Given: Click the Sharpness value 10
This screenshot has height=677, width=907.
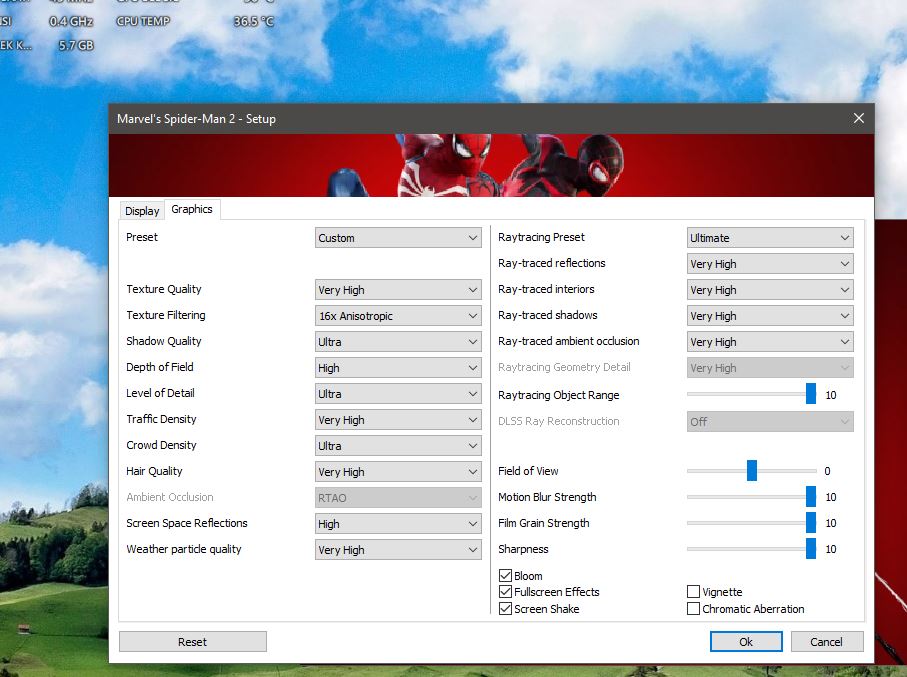Looking at the screenshot, I should [x=831, y=549].
